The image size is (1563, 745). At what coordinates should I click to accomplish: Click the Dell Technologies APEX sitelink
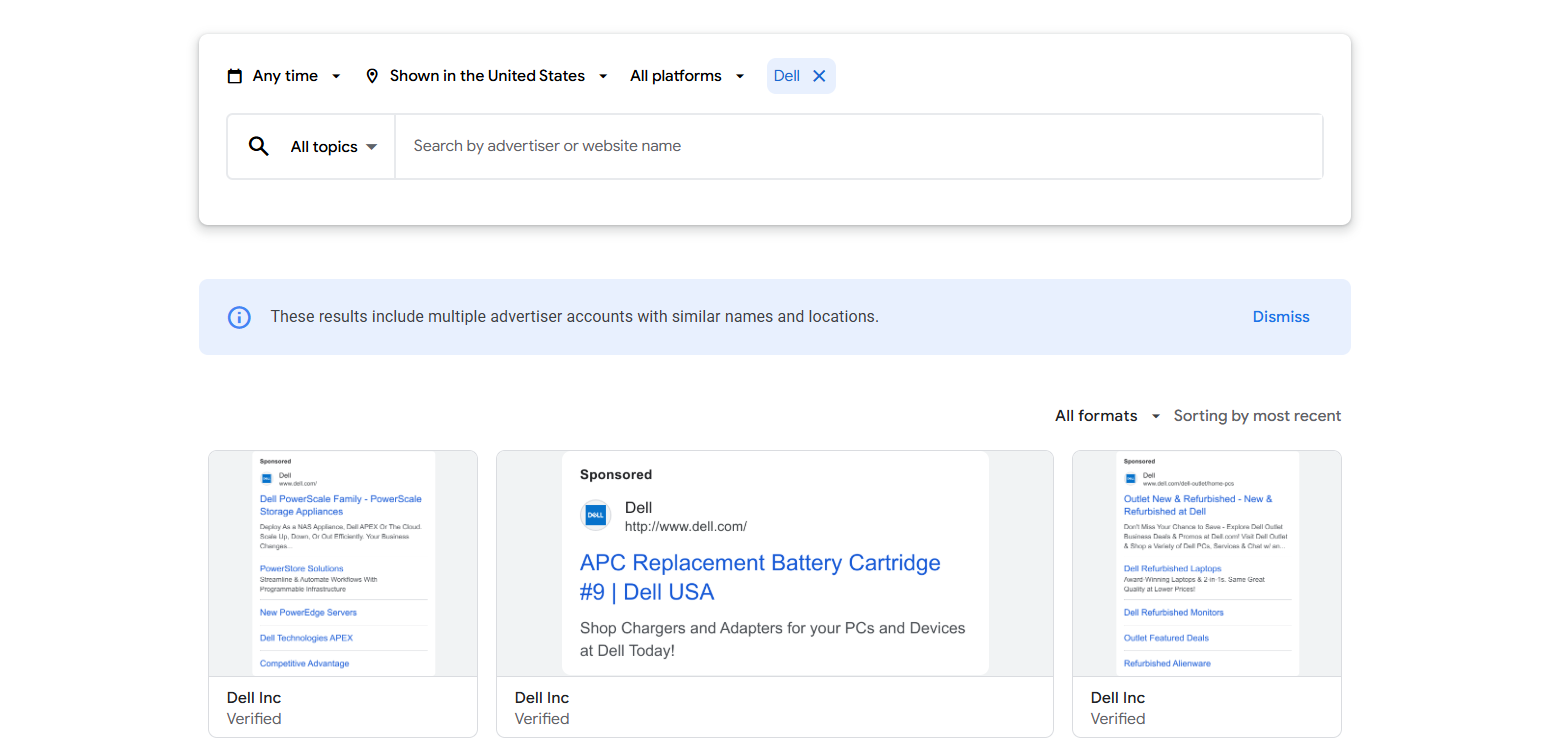click(306, 638)
